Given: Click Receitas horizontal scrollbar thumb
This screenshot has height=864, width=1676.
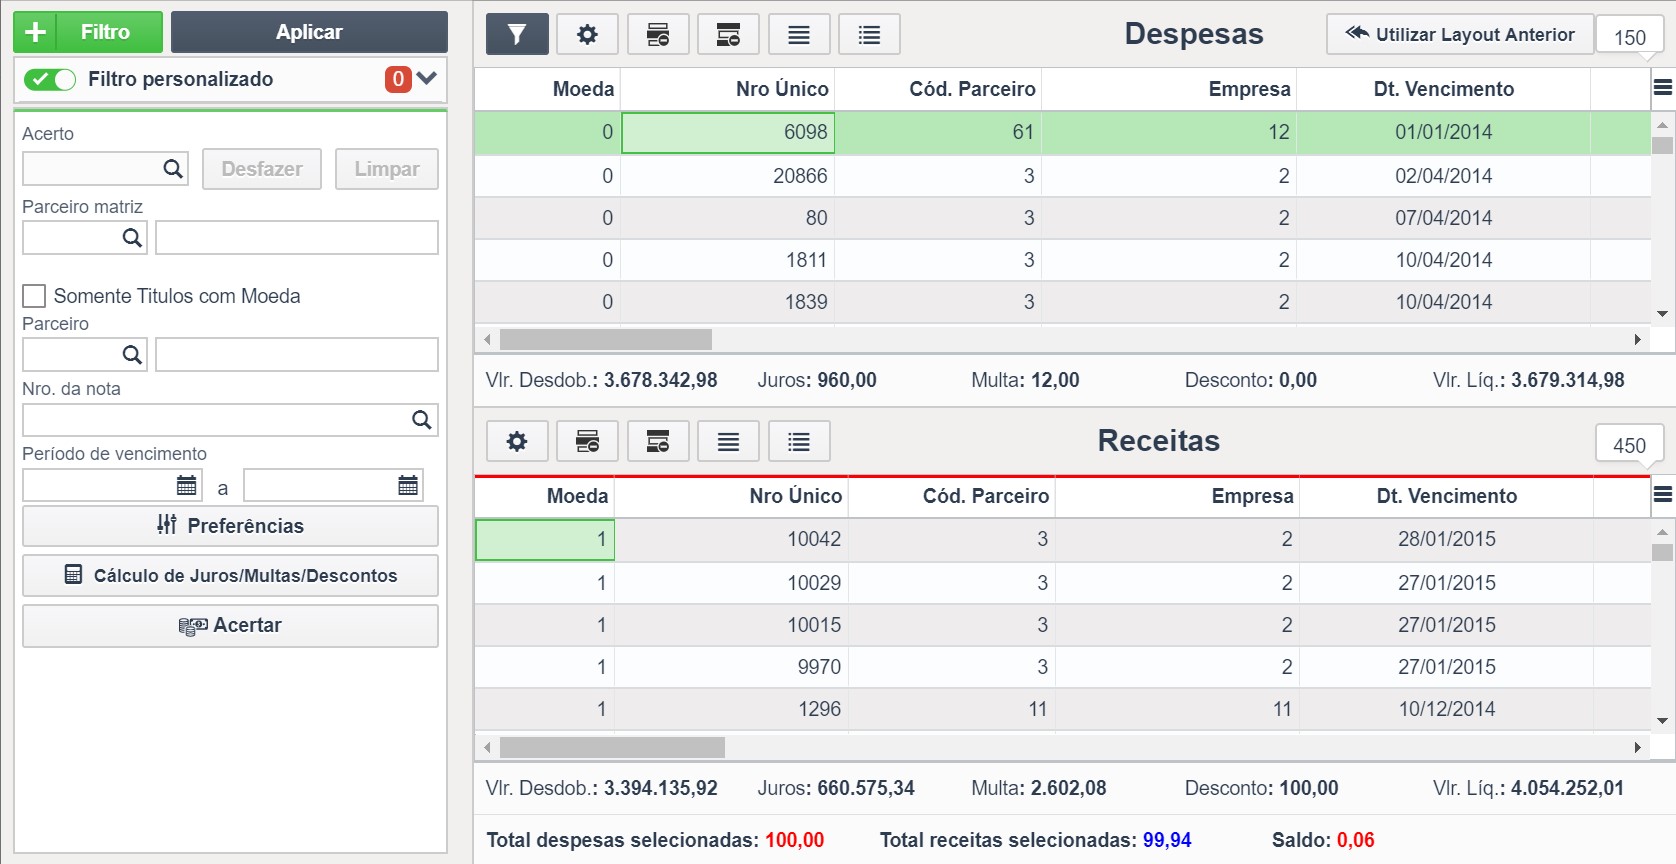Looking at the screenshot, I should [612, 747].
